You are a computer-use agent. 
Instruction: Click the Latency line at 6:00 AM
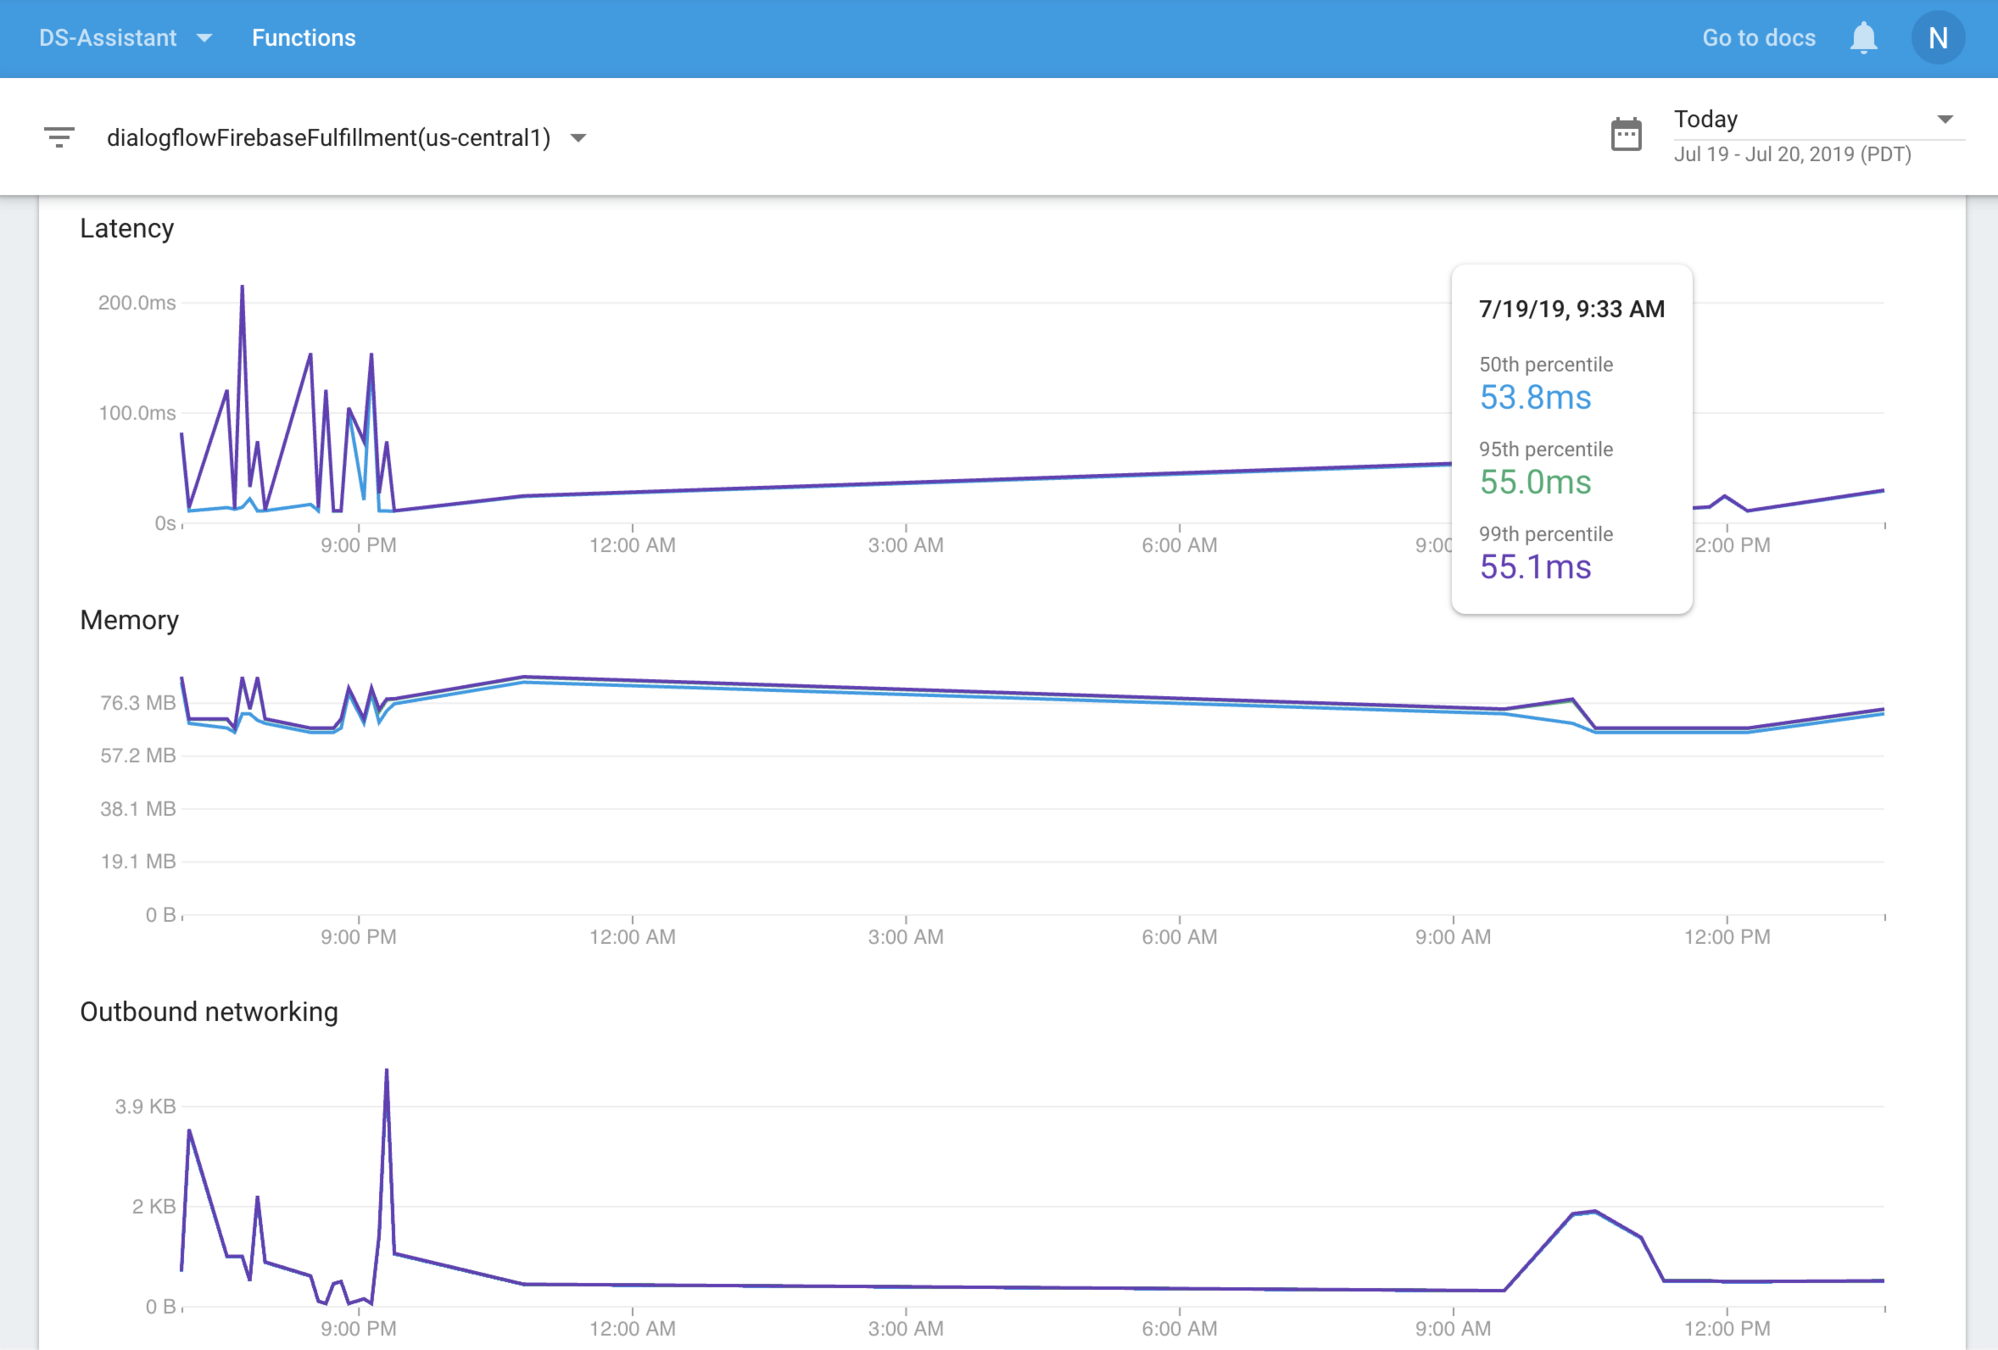(x=1179, y=473)
